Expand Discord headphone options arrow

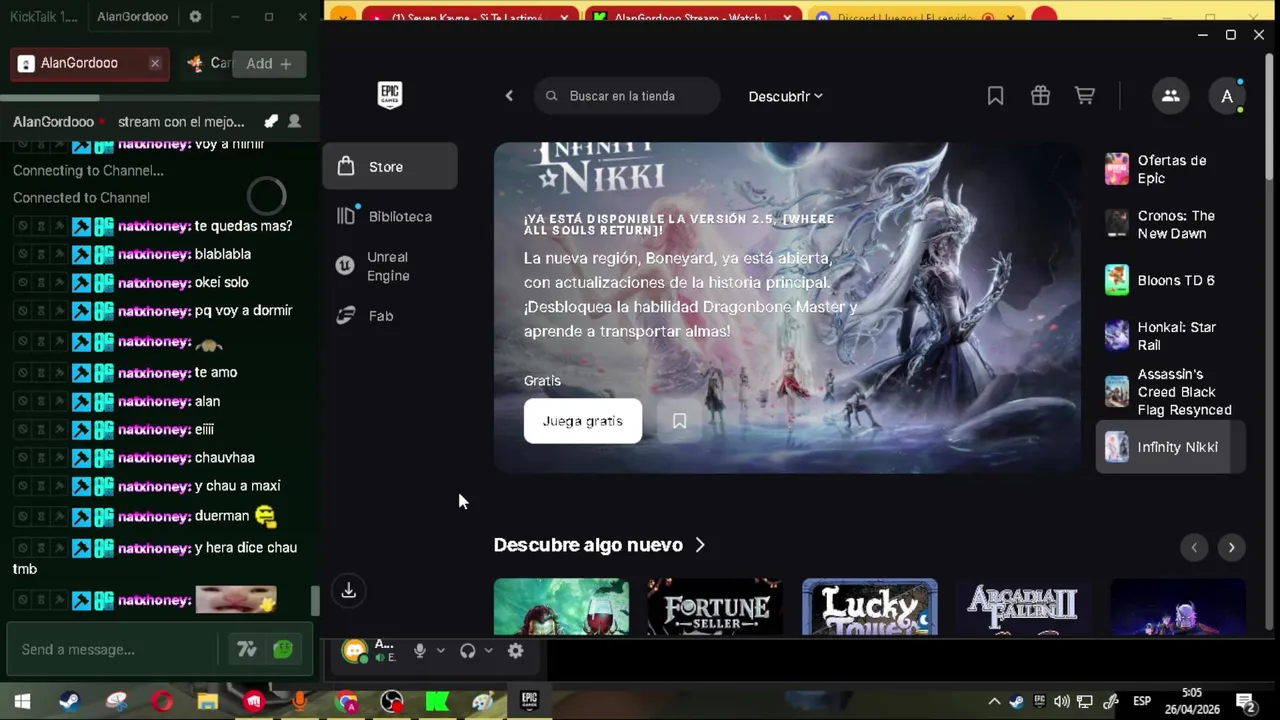pos(488,651)
